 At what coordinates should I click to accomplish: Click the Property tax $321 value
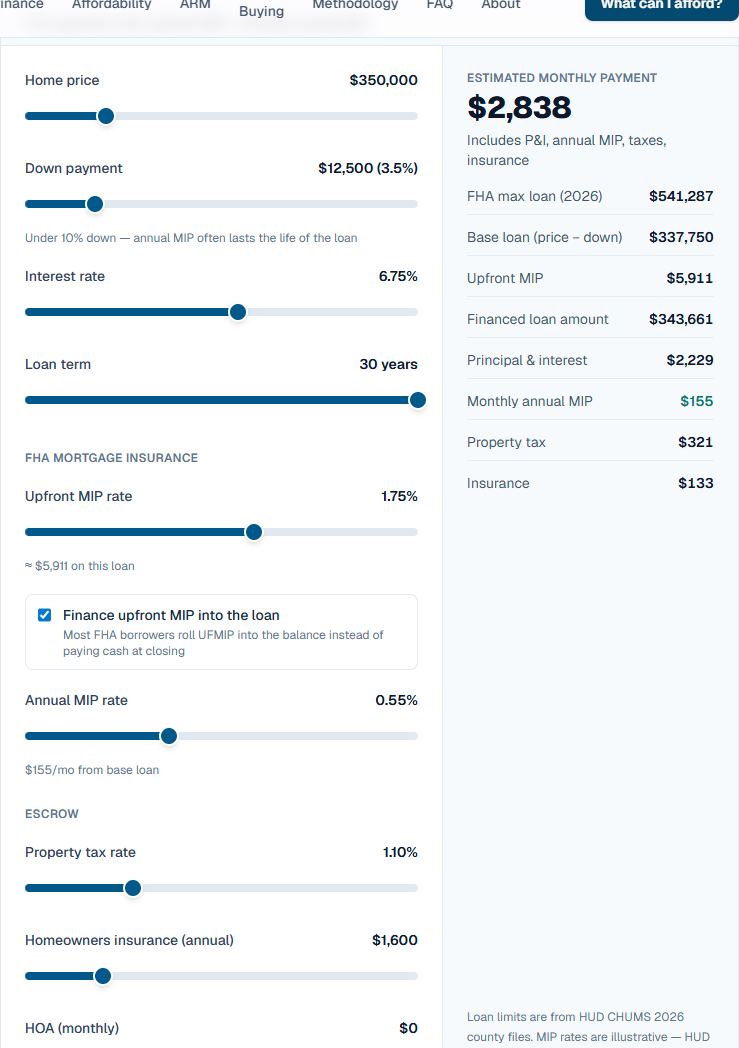[x=696, y=442]
